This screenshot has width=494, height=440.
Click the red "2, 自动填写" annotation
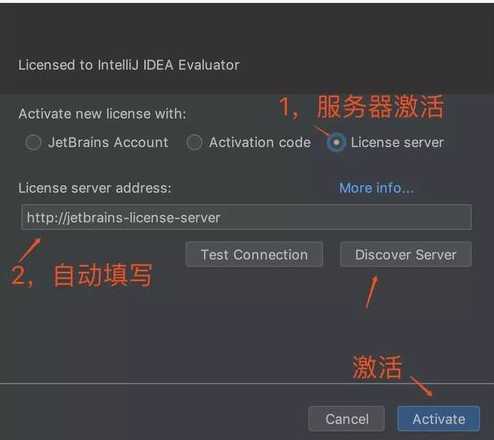point(82,275)
